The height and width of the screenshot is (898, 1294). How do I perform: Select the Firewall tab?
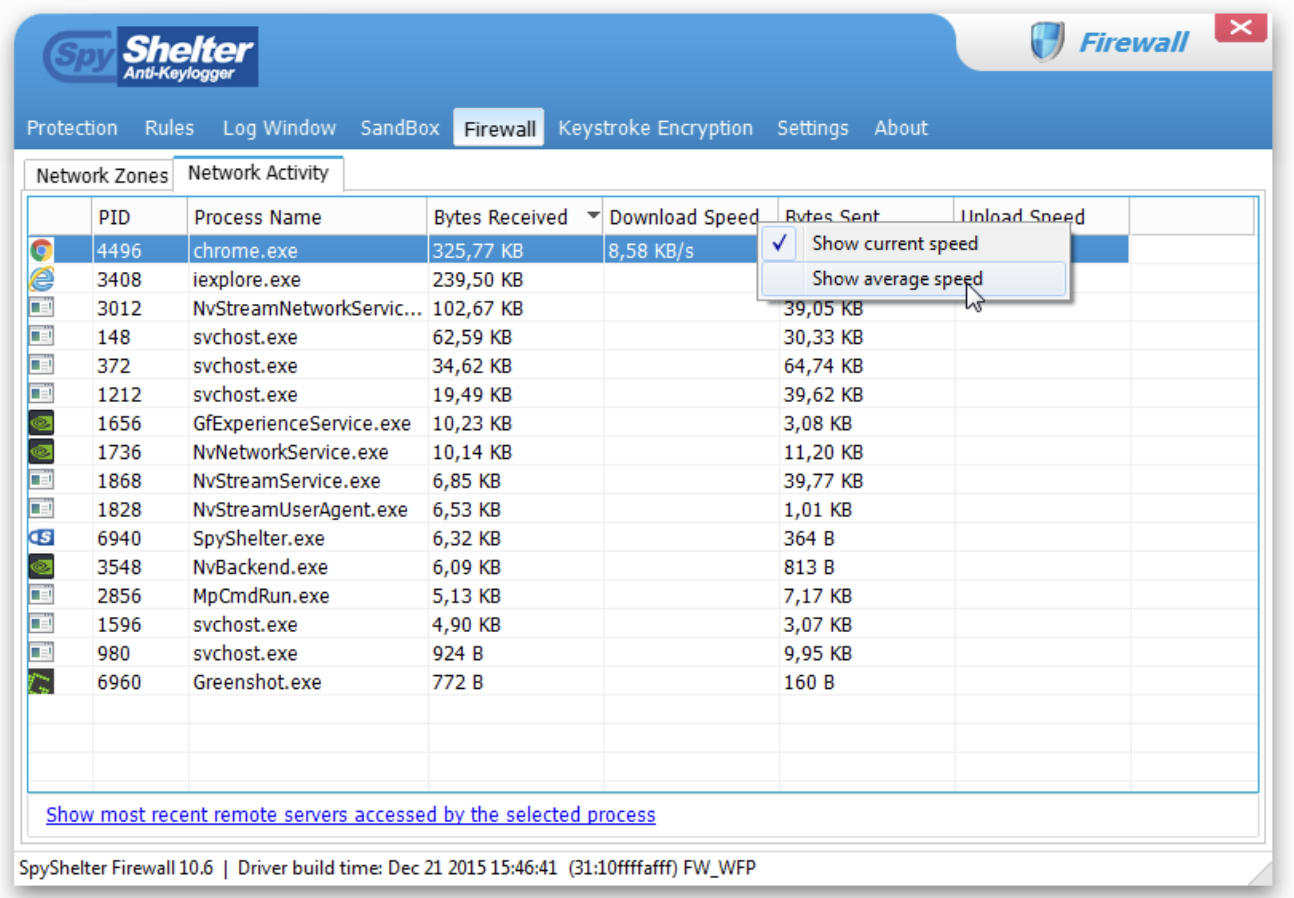point(499,128)
